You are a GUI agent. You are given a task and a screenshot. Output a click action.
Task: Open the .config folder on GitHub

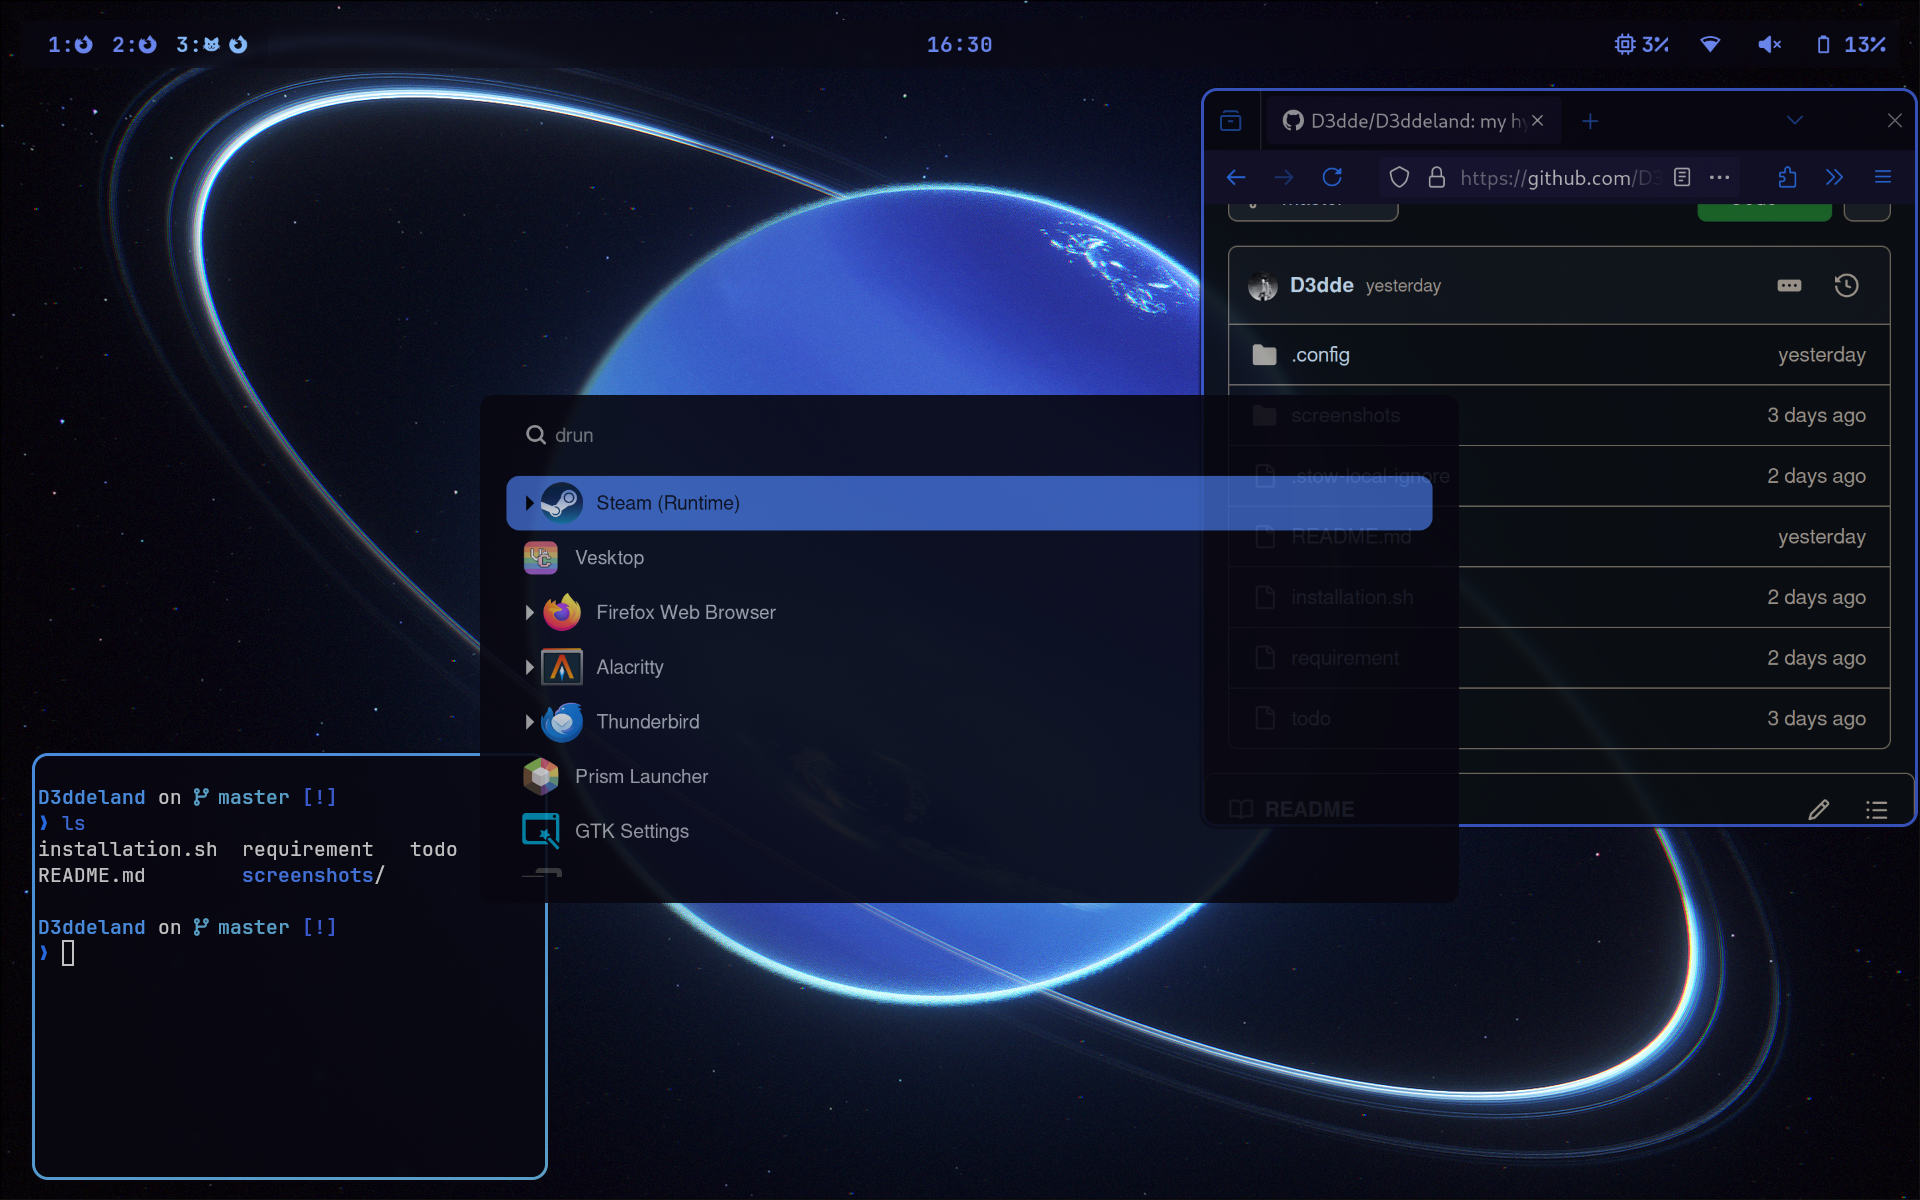pos(1320,355)
